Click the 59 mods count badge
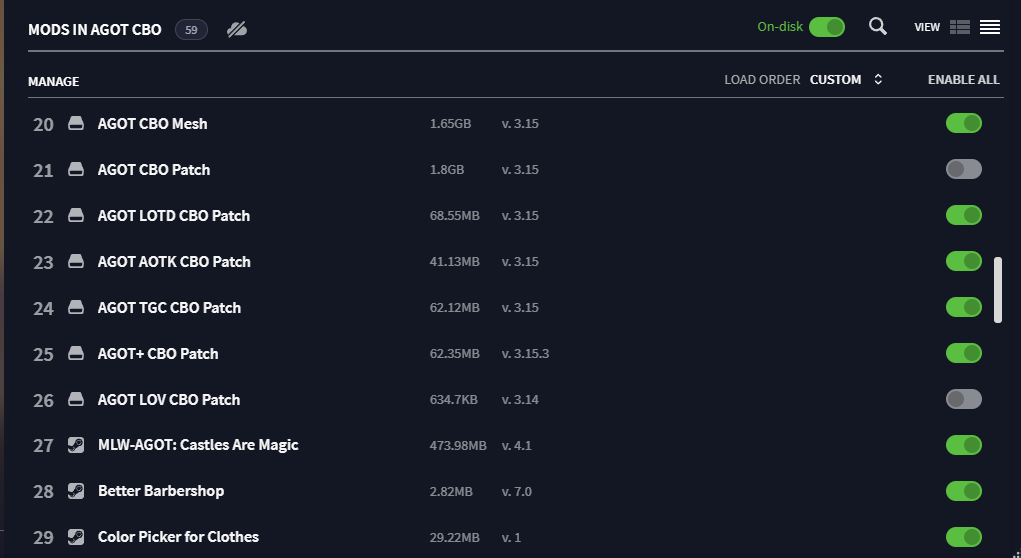 click(x=191, y=30)
